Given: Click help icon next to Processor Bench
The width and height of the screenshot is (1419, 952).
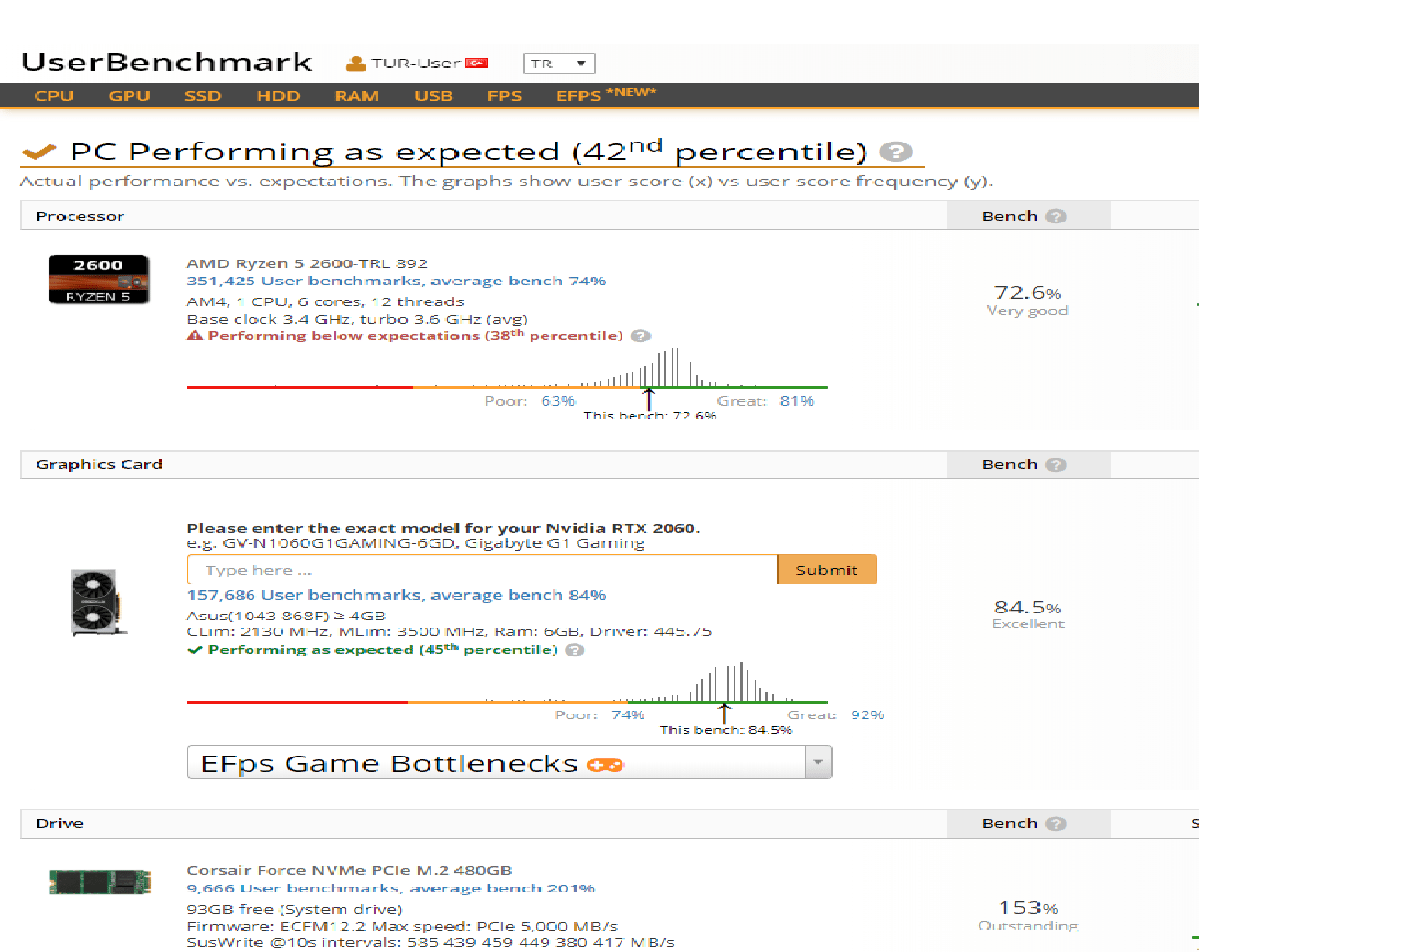Looking at the screenshot, I should coord(1056,216).
